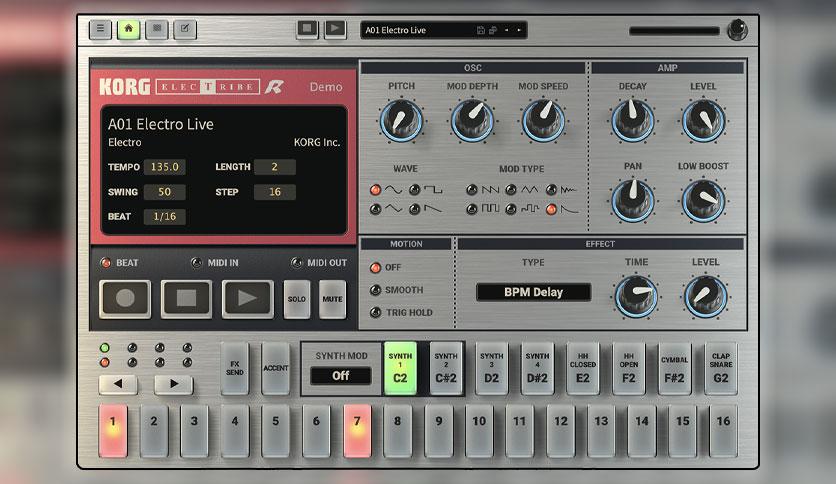Open the Synth Mod Off selector
The height and width of the screenshot is (484, 836).
click(x=341, y=376)
